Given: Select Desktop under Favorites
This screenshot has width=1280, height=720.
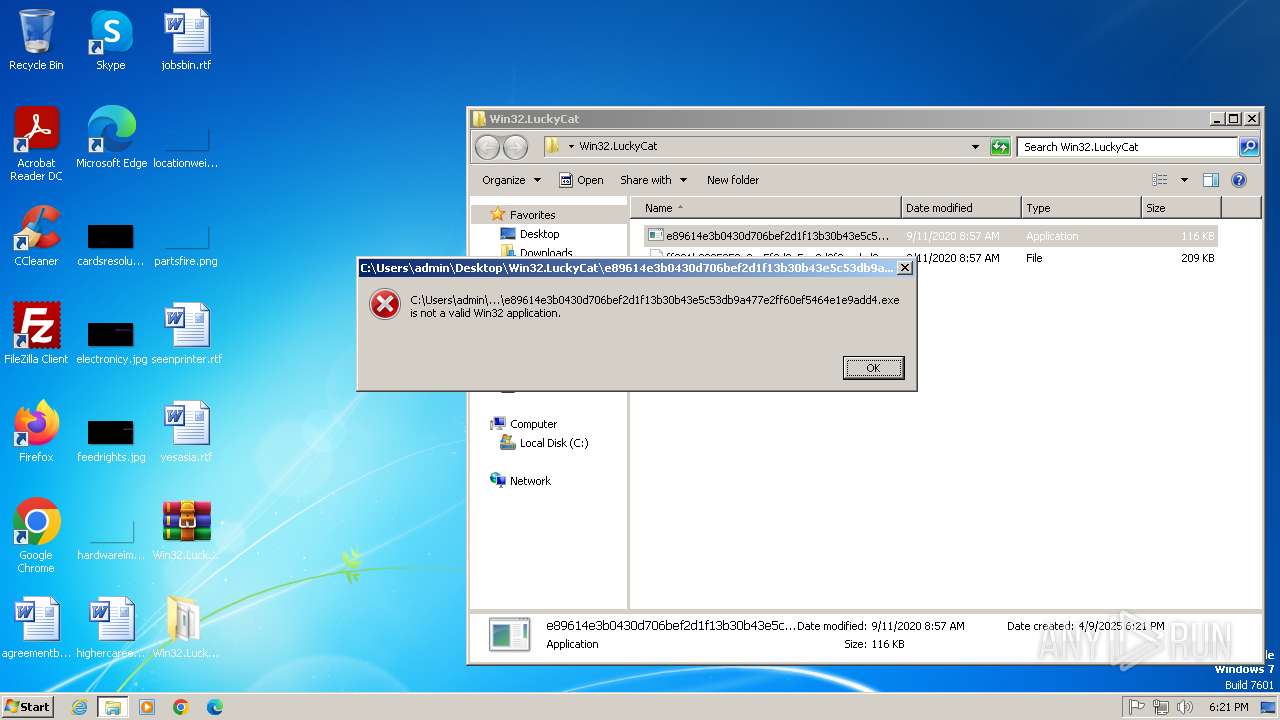Looking at the screenshot, I should pyautogui.click(x=539, y=234).
